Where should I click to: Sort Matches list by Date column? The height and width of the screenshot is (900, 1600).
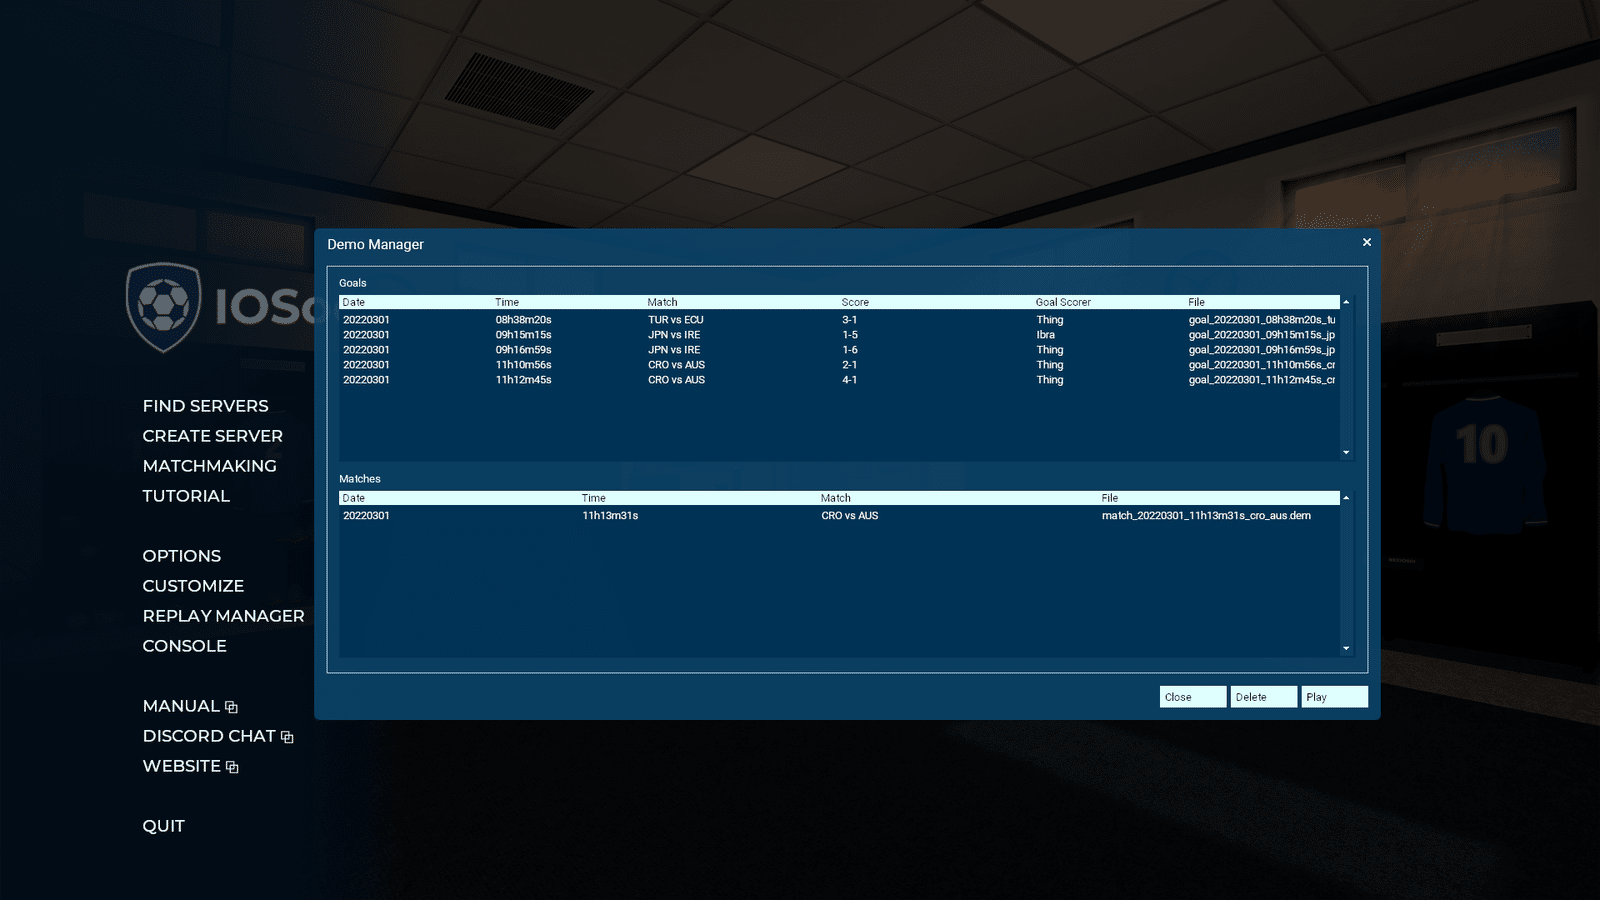[458, 498]
